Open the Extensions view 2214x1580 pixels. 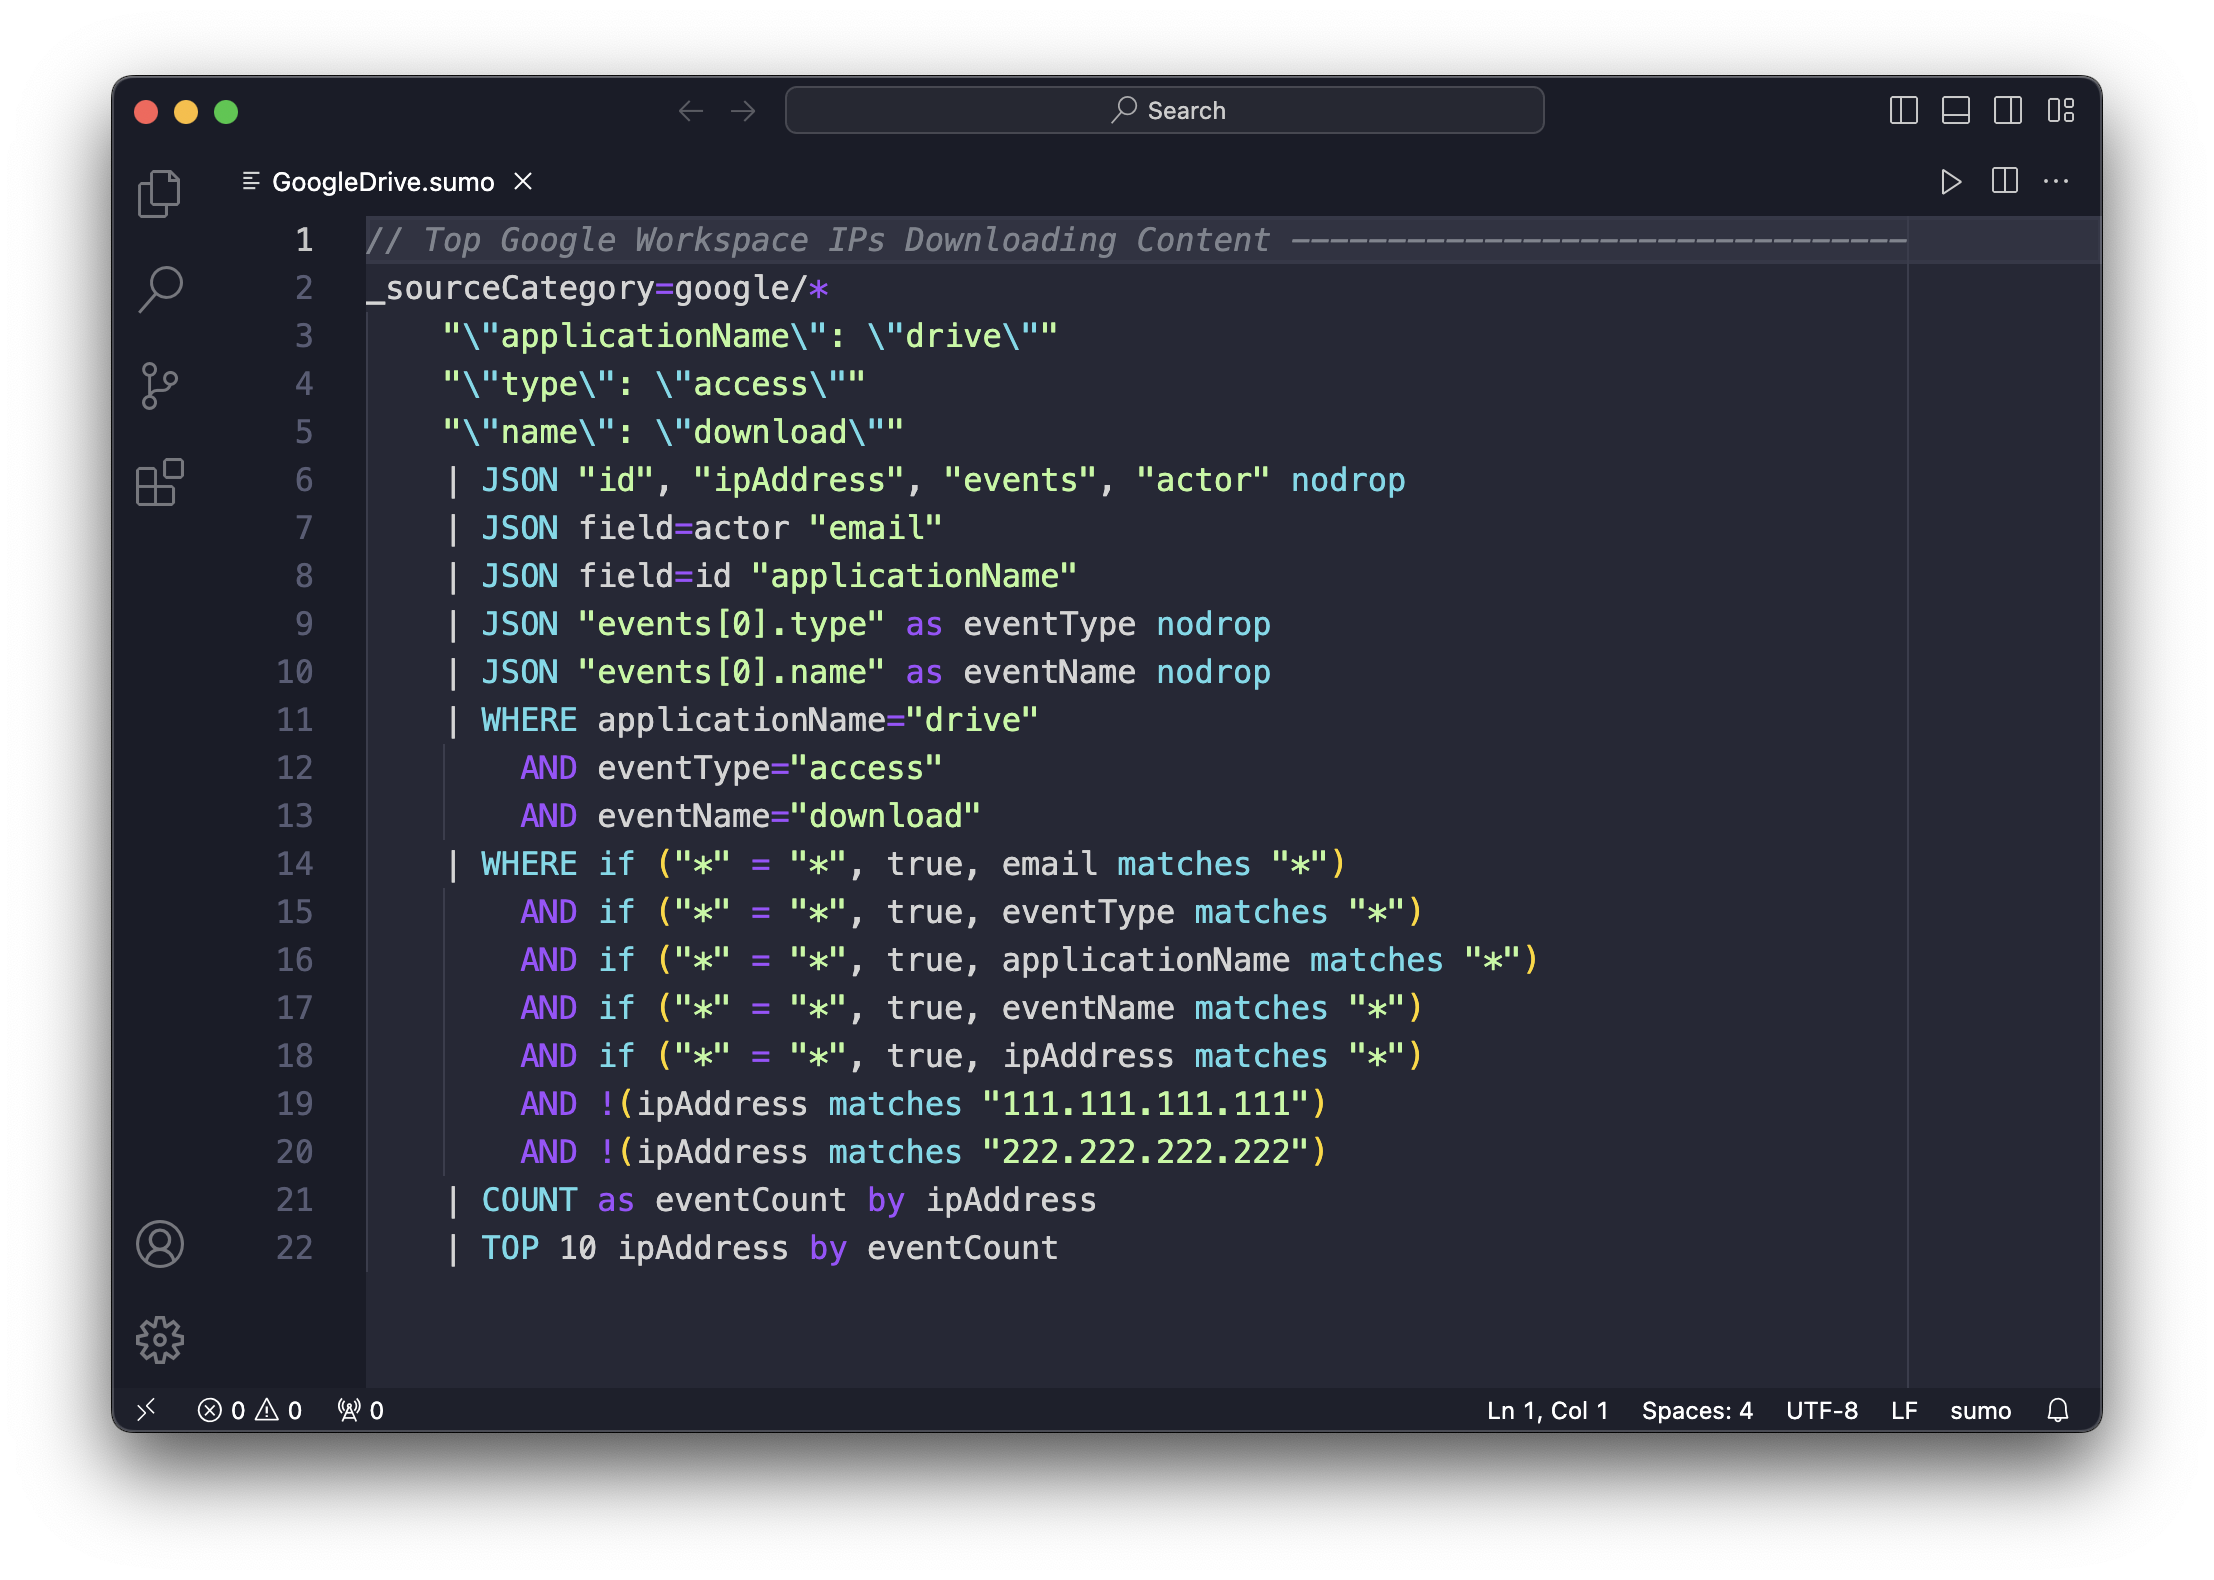click(x=159, y=483)
